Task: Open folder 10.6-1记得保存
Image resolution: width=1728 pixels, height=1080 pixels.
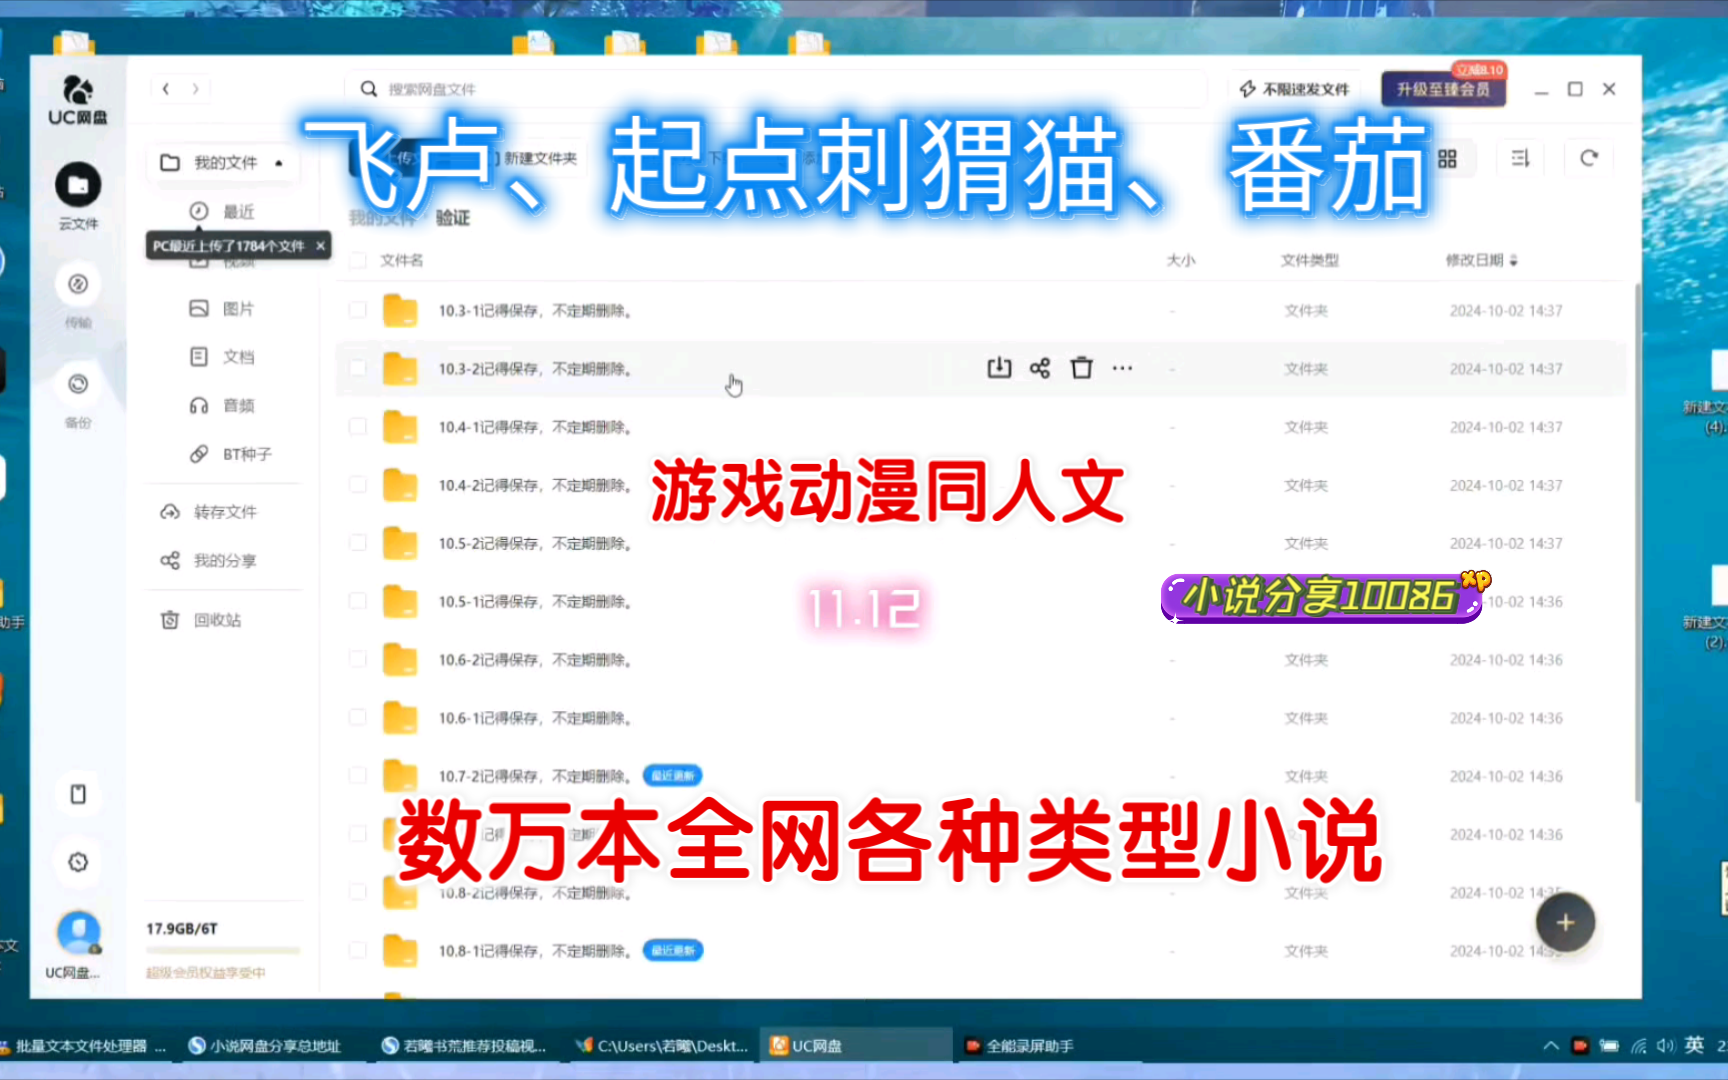Action: click(534, 718)
